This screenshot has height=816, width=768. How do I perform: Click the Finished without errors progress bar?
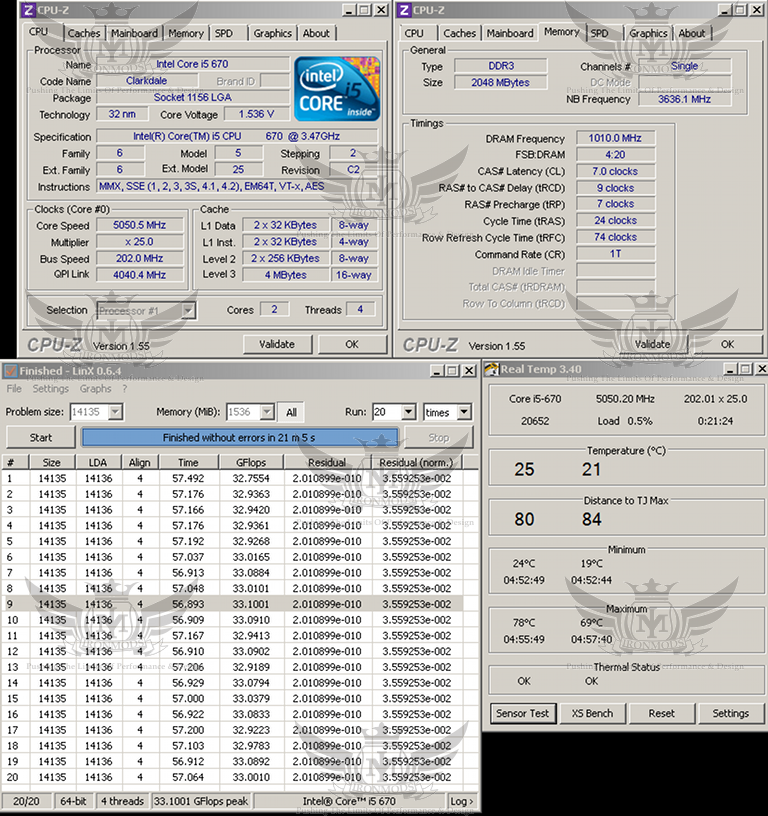coord(239,438)
